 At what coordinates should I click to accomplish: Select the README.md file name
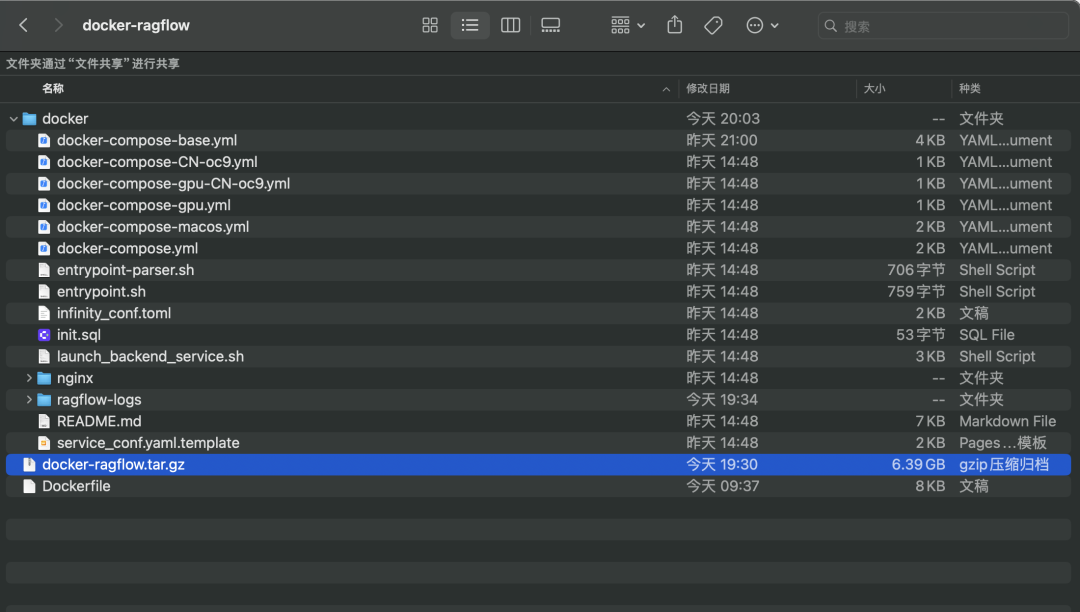[x=99, y=421]
